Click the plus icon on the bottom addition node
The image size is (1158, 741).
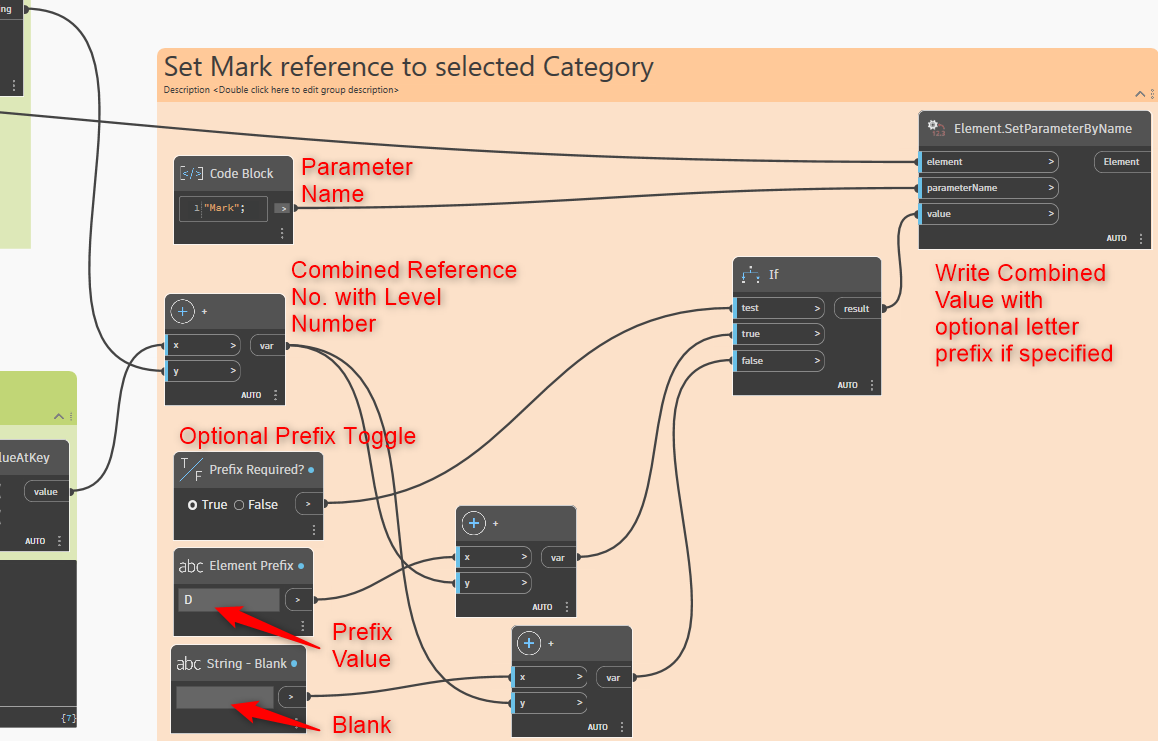(x=528, y=643)
